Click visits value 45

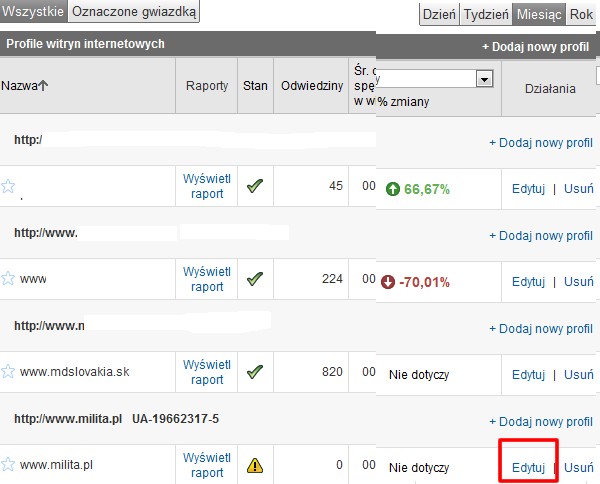point(336,186)
